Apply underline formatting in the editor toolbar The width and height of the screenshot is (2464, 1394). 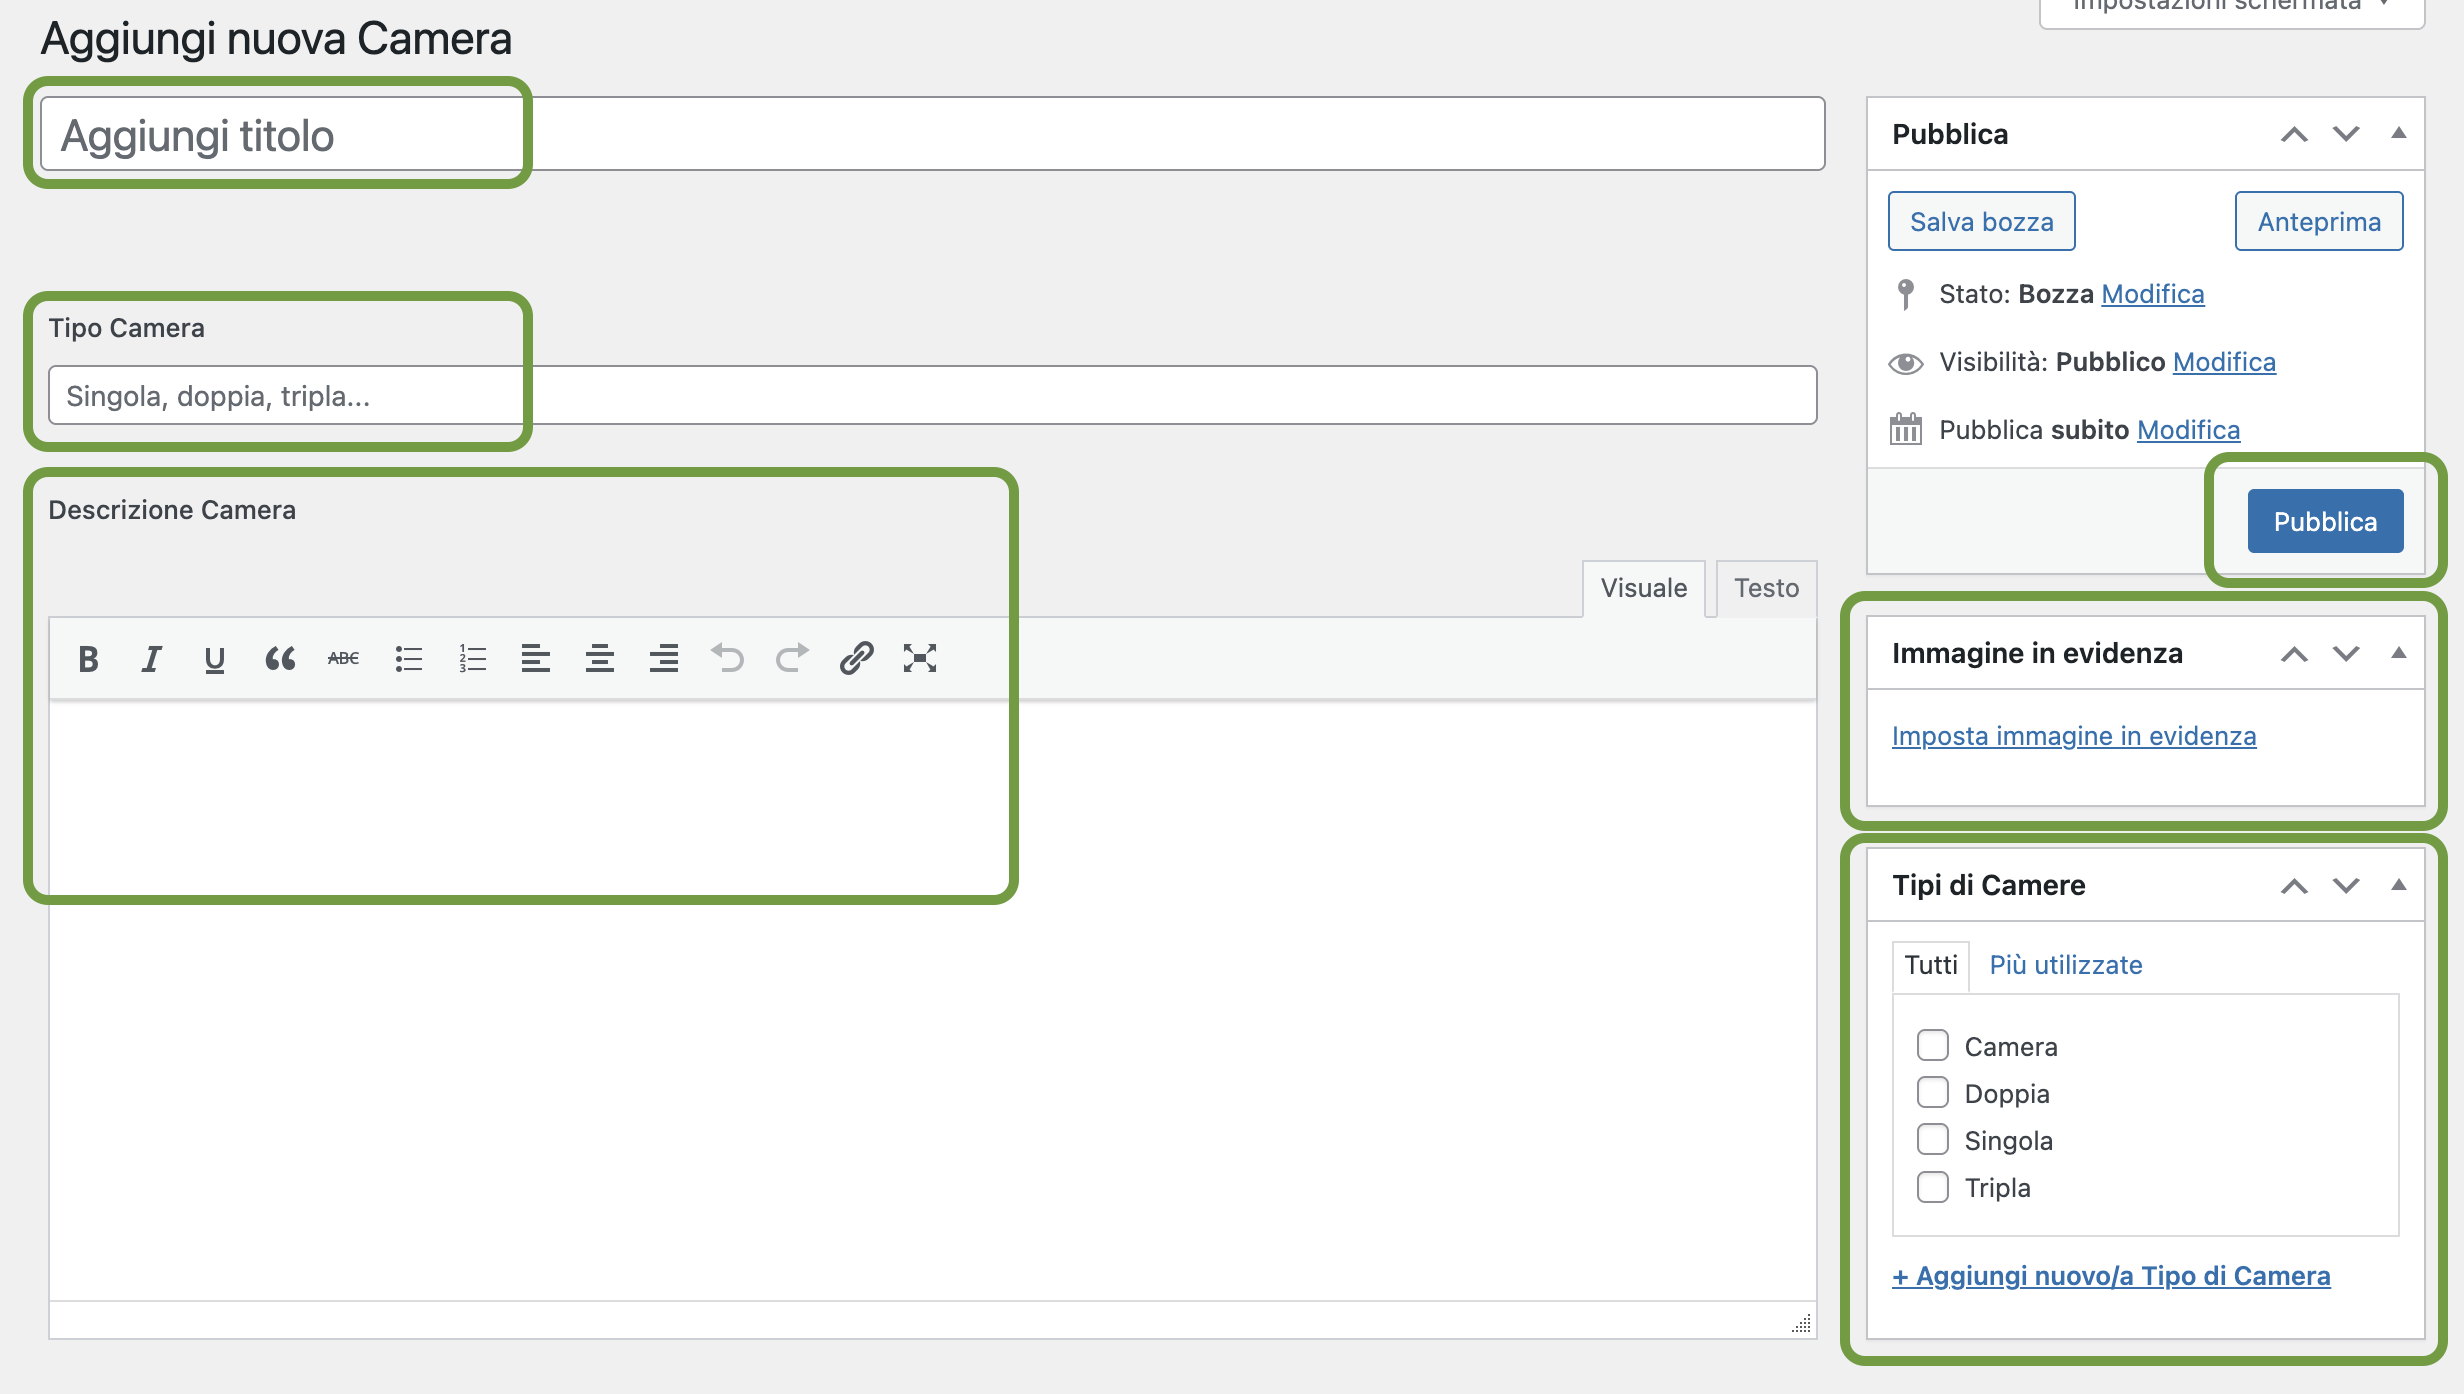click(214, 659)
